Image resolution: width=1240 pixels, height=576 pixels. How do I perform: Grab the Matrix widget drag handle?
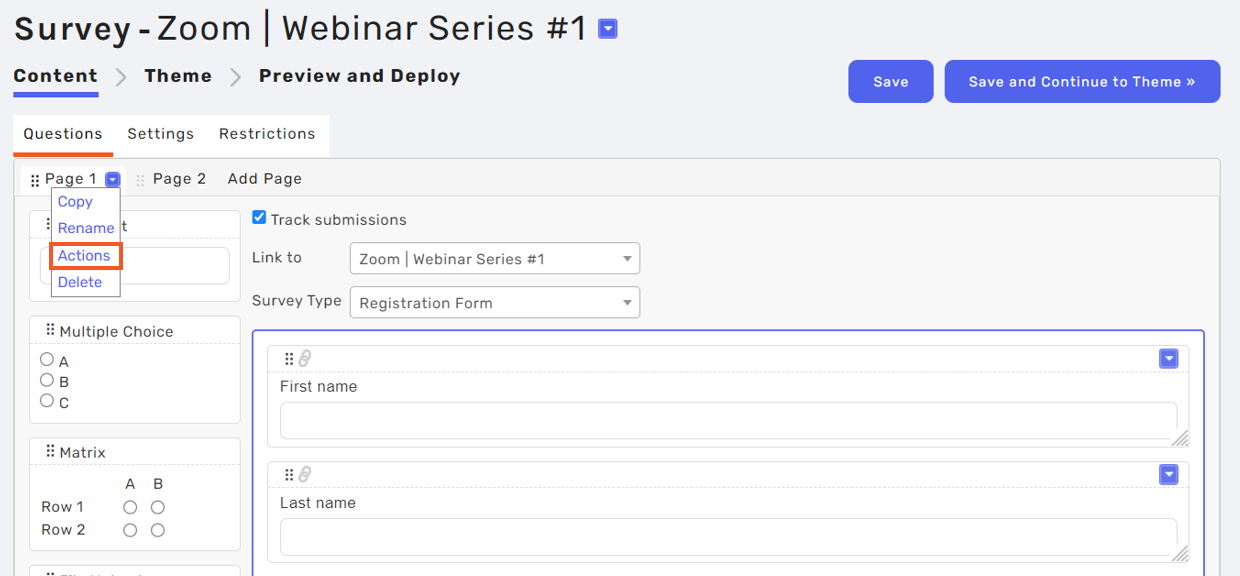click(x=50, y=452)
